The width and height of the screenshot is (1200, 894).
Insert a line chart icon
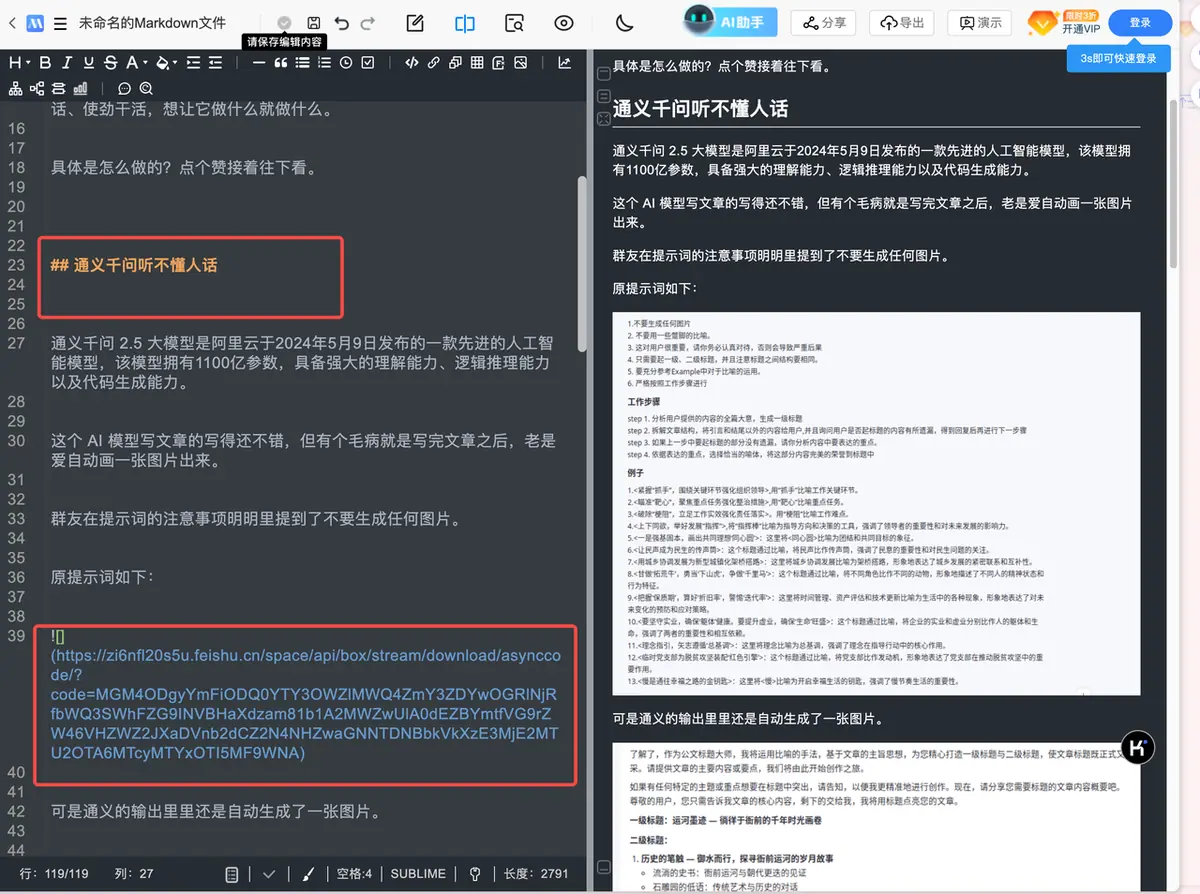coord(565,63)
